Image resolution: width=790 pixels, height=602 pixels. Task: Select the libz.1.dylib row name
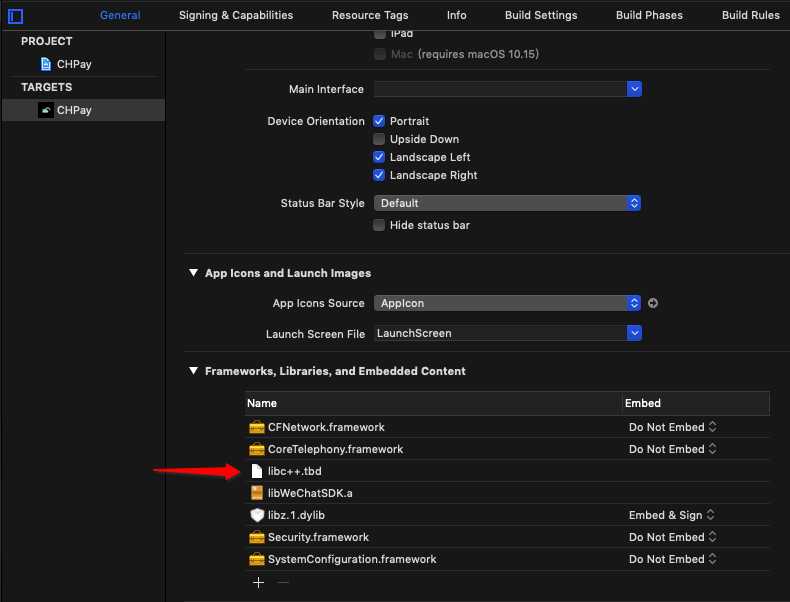296,515
